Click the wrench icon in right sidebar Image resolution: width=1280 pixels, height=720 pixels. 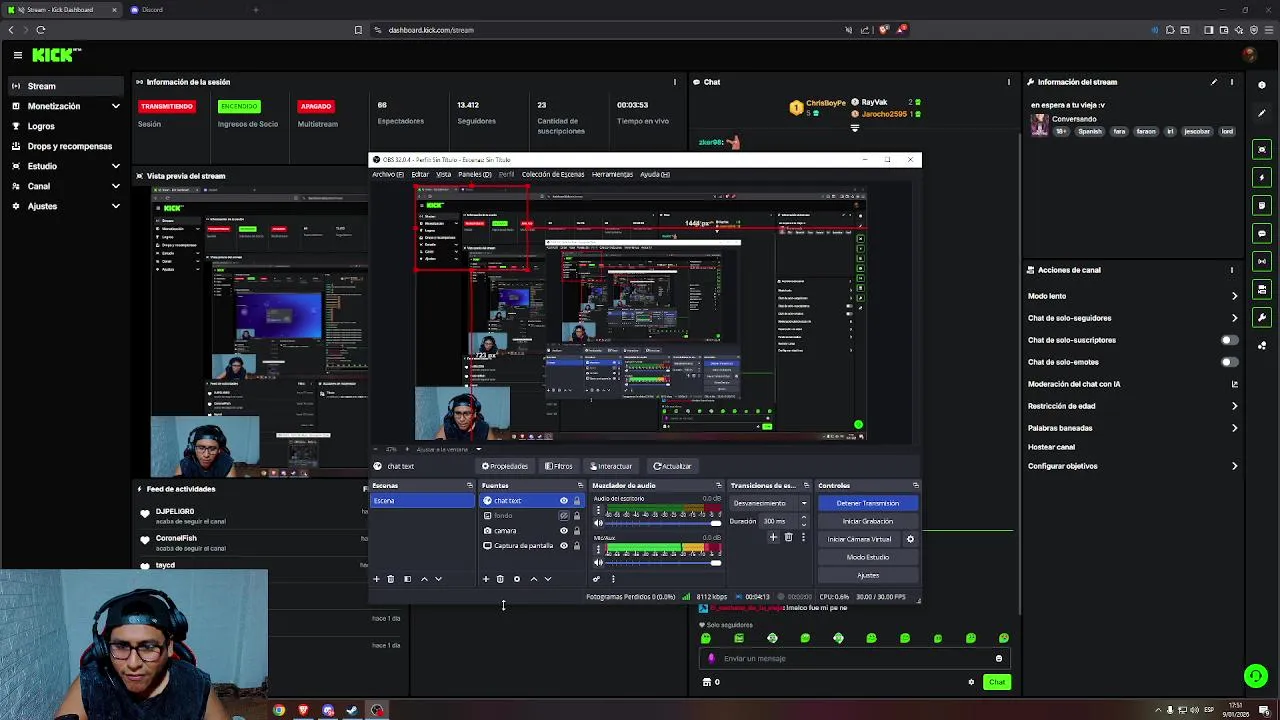click(x=1262, y=318)
